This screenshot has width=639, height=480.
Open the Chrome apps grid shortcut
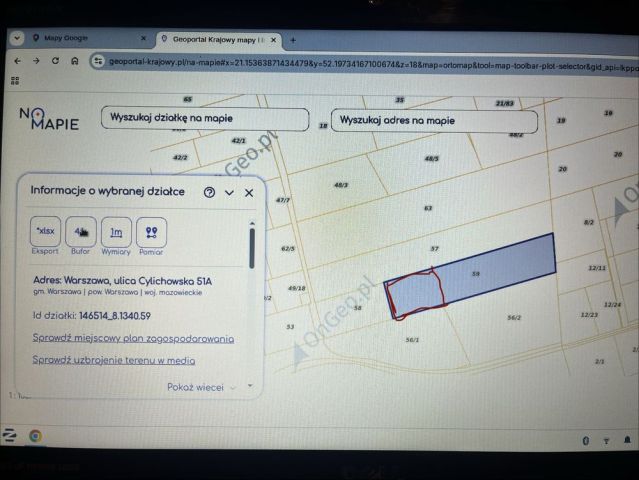[15, 81]
